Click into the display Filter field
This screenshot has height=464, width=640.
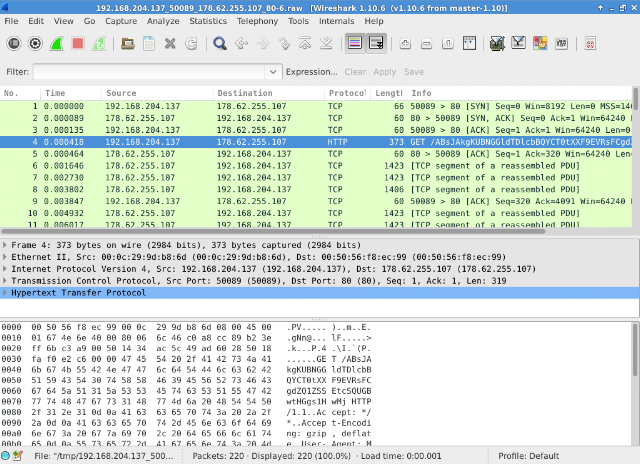(x=149, y=72)
